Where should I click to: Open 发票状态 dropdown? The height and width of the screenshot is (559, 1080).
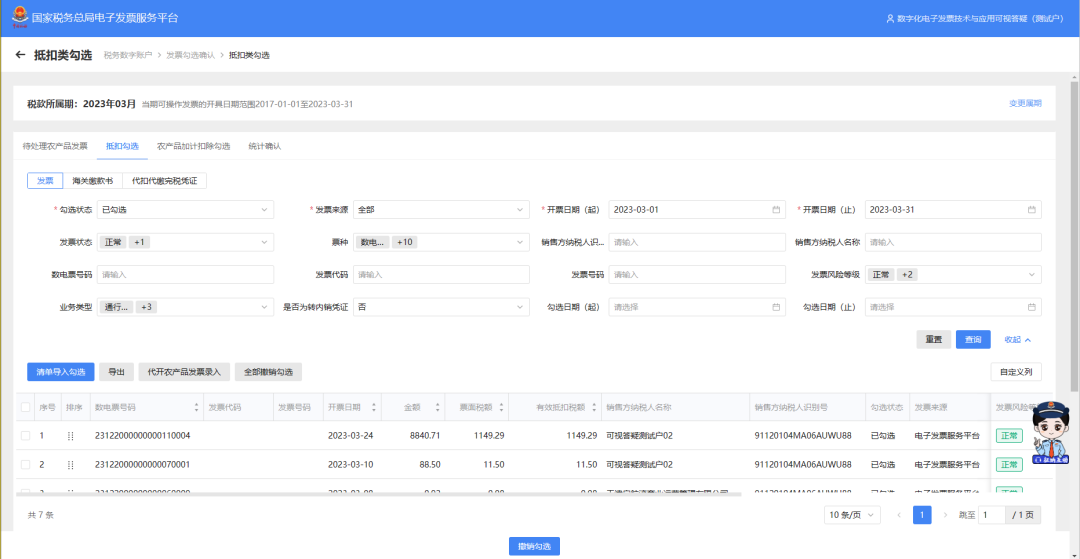coord(185,242)
